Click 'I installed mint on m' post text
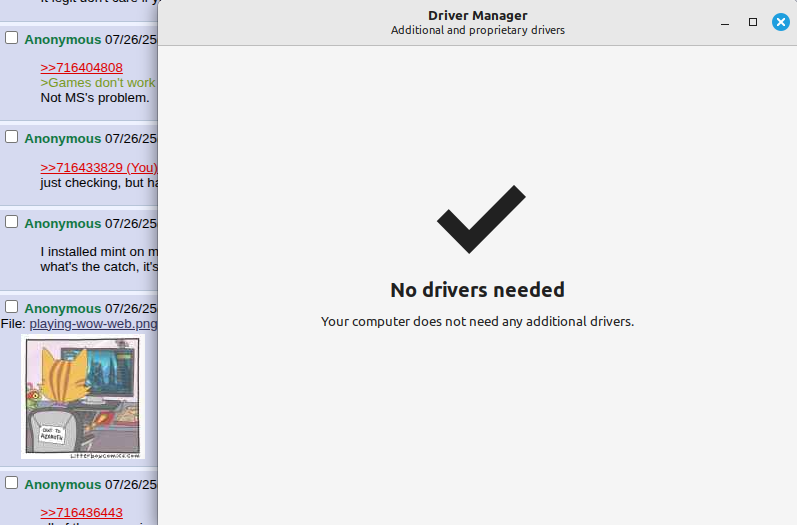 (99, 252)
